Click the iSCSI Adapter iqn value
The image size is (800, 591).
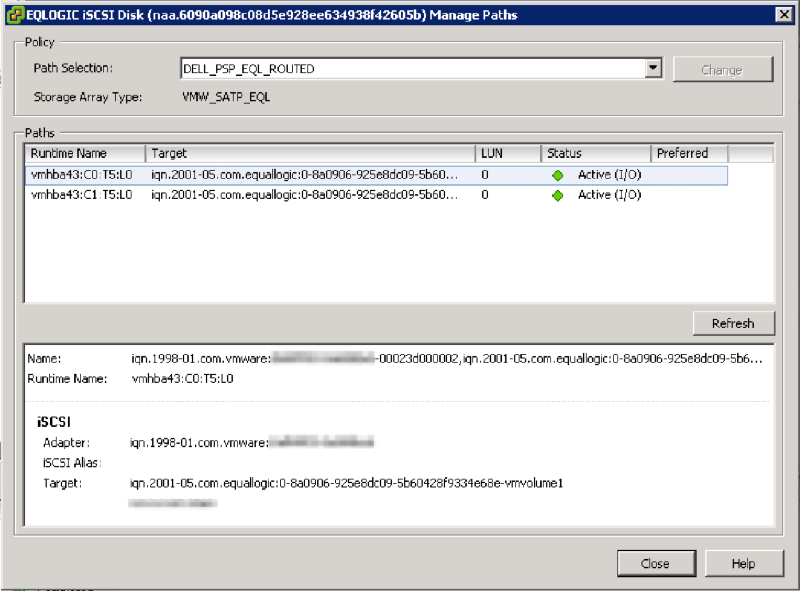pos(252,442)
